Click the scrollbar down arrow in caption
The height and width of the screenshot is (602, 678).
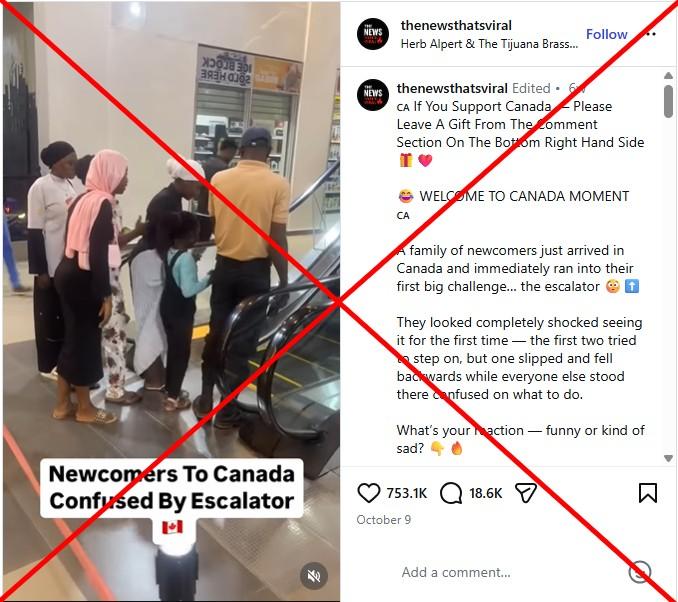tap(668, 458)
